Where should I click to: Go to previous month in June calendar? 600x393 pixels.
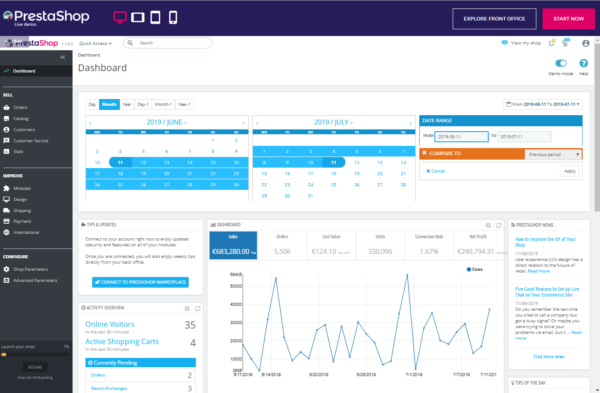click(x=90, y=123)
